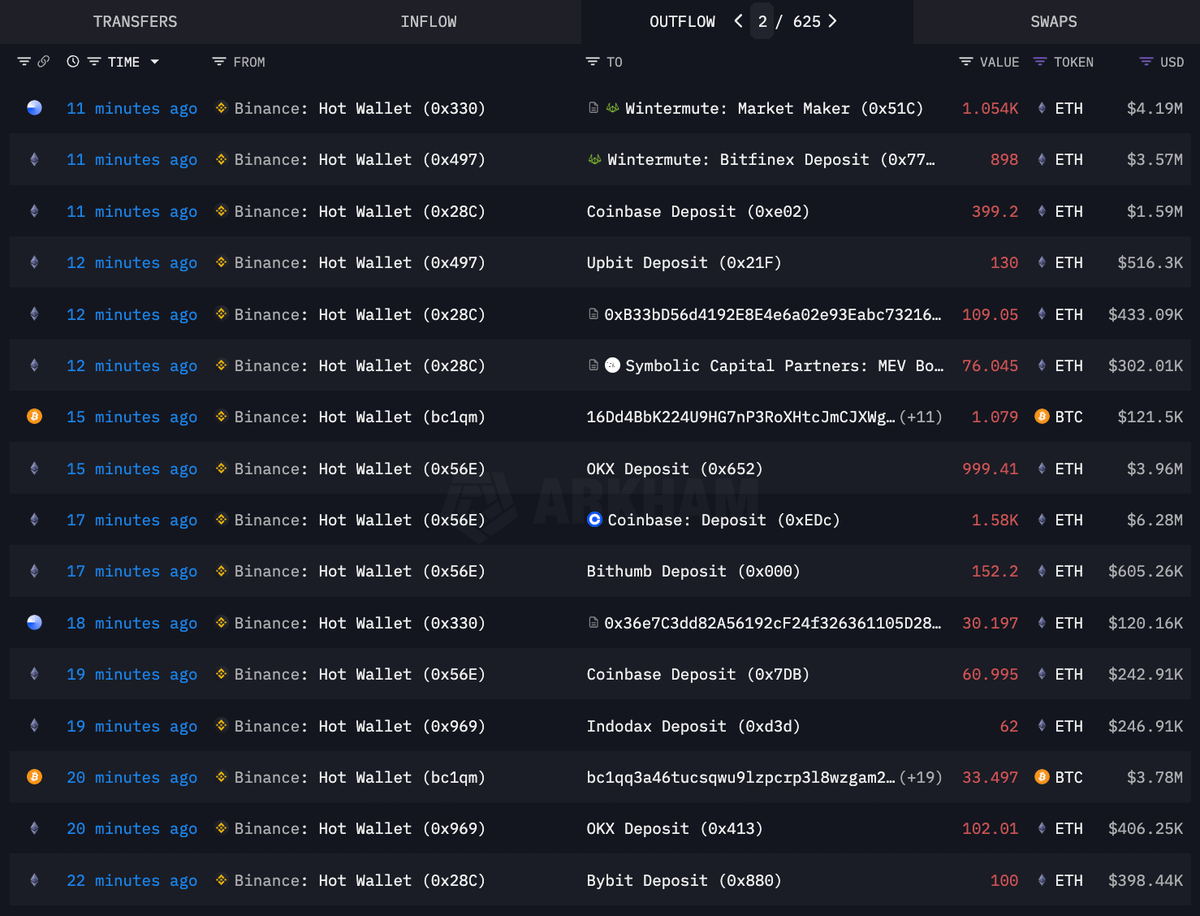Click Binance logo in Wintermute Bitfinex Deposit row
The height and width of the screenshot is (916, 1200).
pos(221,160)
